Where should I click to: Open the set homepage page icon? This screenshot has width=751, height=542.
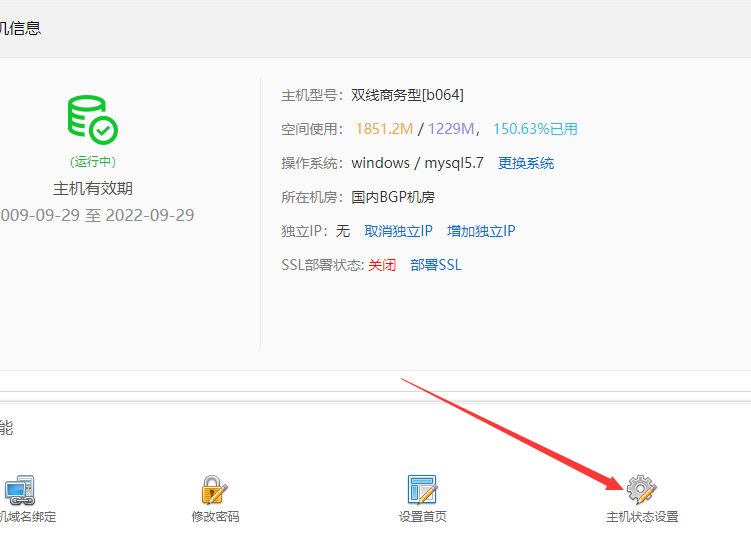422,490
